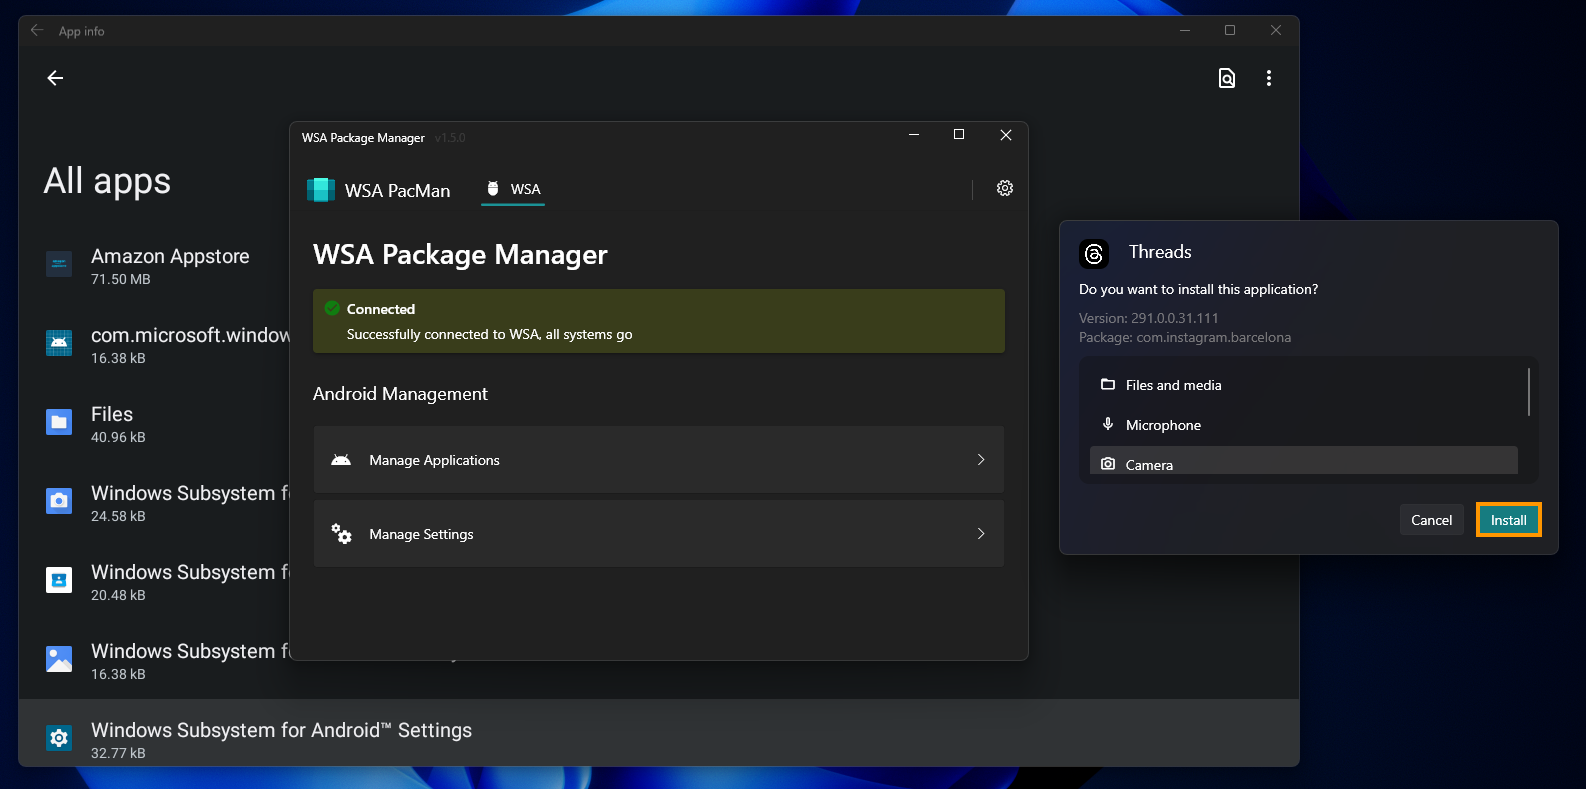Viewport: 1586px width, 789px height.
Task: Click the Manage Applications android icon
Action: pos(341,460)
